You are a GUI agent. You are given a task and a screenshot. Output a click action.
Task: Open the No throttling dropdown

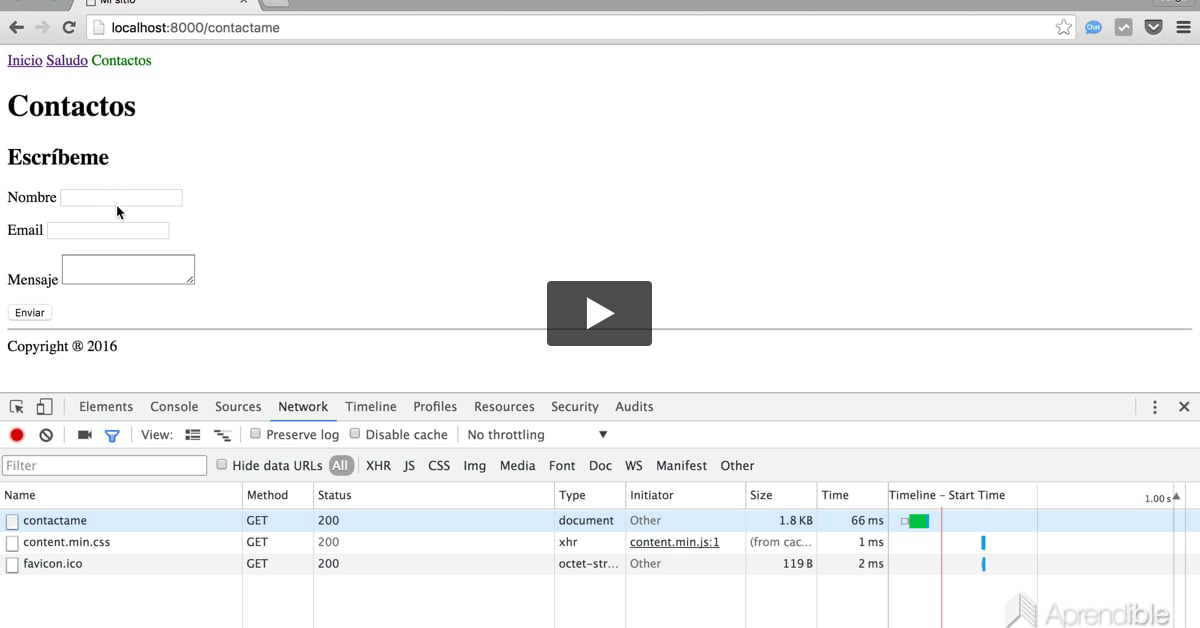(537, 435)
